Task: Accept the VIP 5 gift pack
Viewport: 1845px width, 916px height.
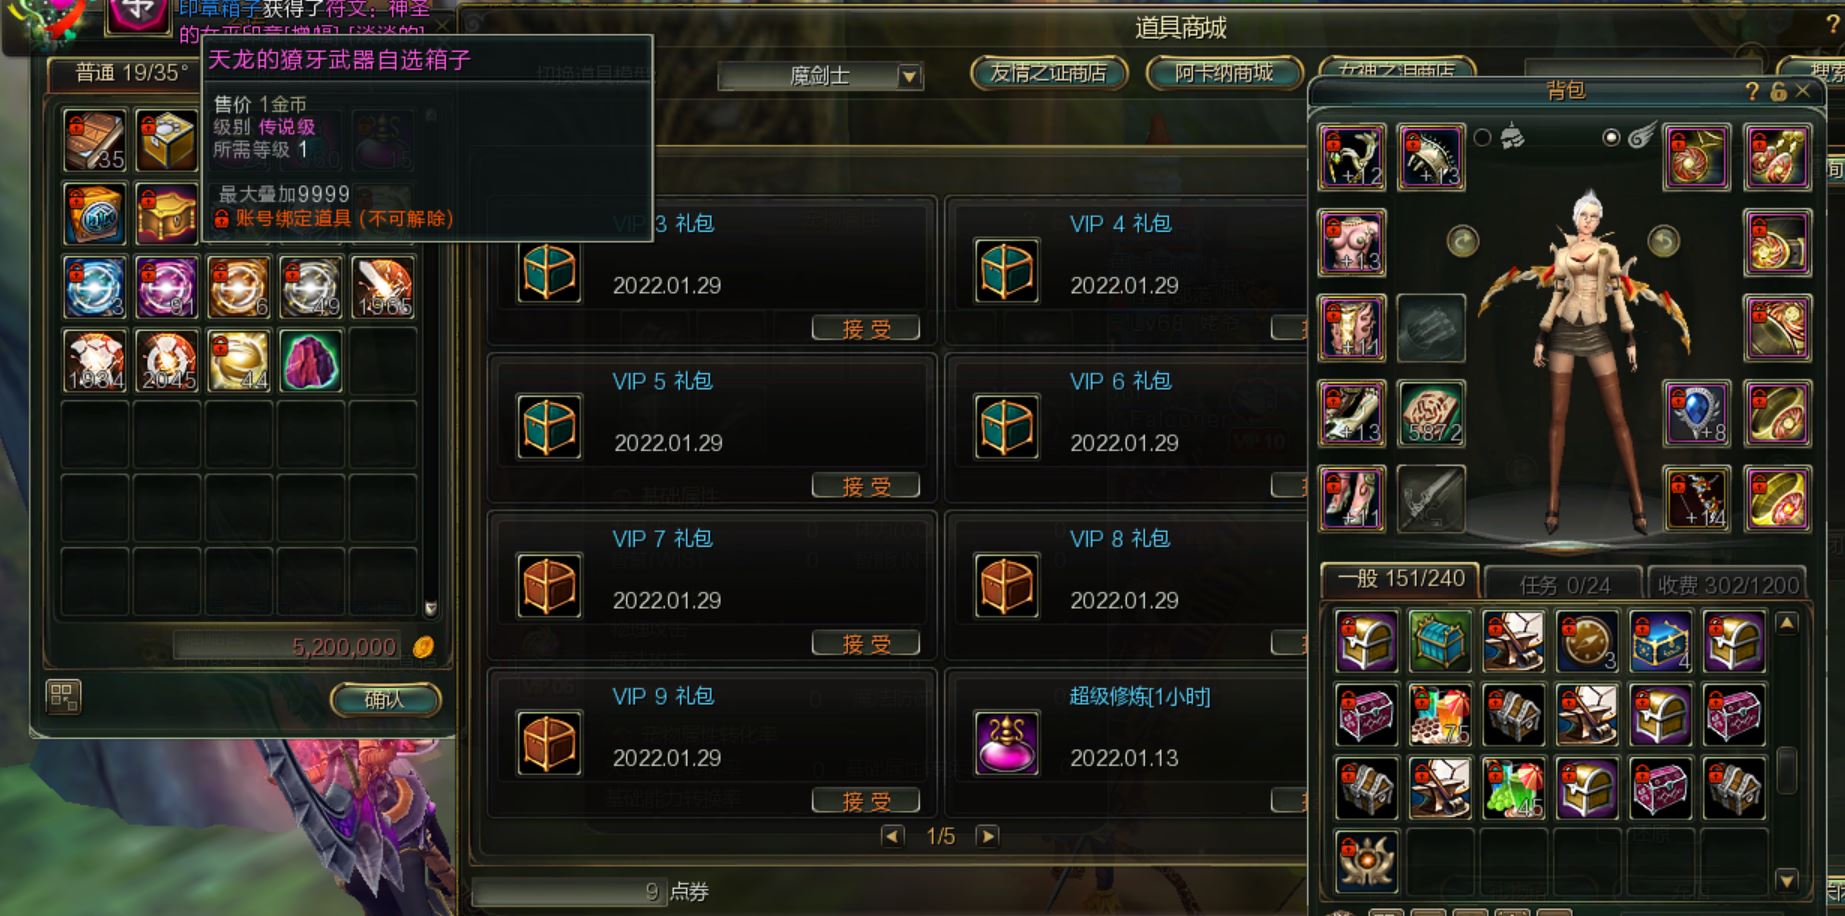Action: click(x=866, y=486)
